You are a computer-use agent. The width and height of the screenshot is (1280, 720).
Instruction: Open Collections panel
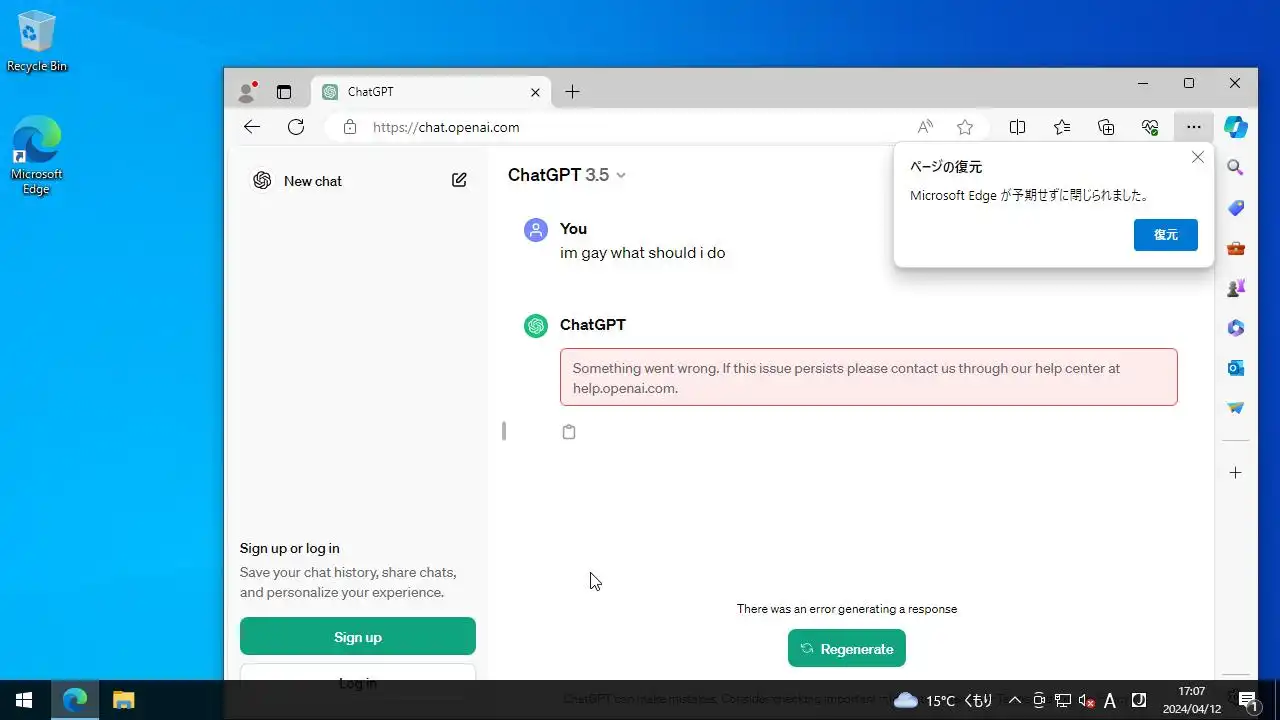1106,127
